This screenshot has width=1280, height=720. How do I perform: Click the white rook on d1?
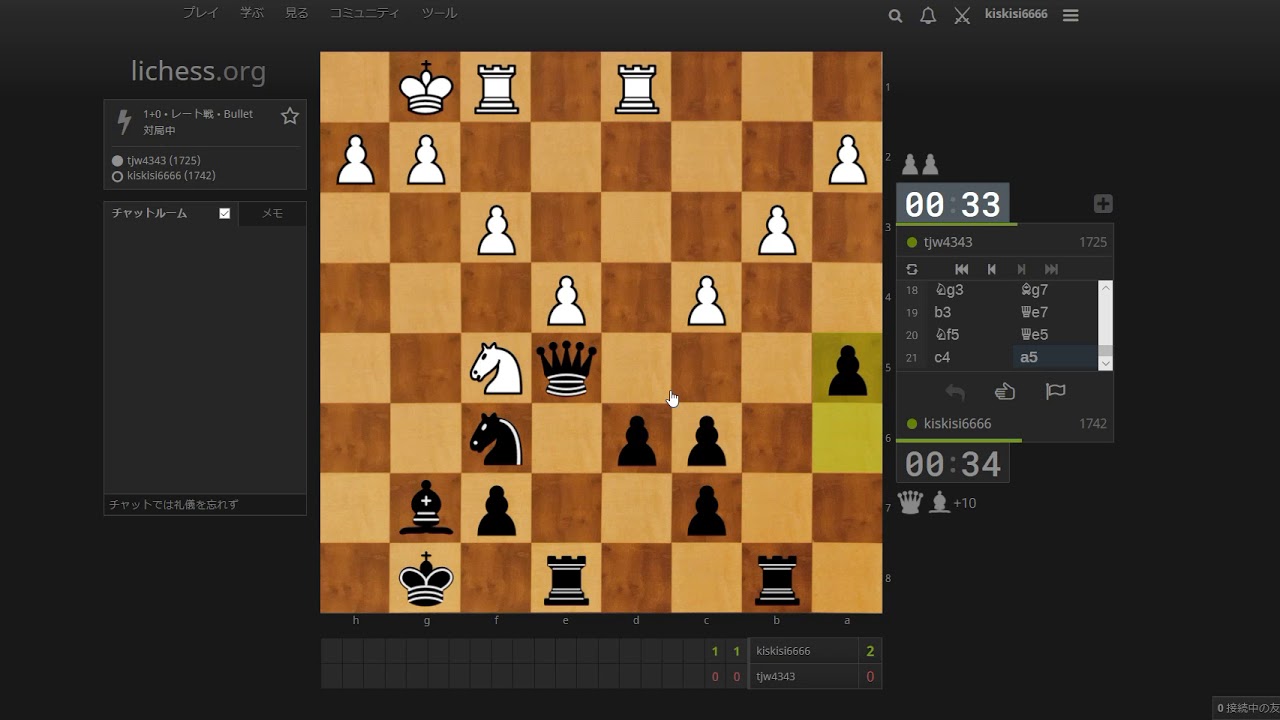click(x=636, y=87)
